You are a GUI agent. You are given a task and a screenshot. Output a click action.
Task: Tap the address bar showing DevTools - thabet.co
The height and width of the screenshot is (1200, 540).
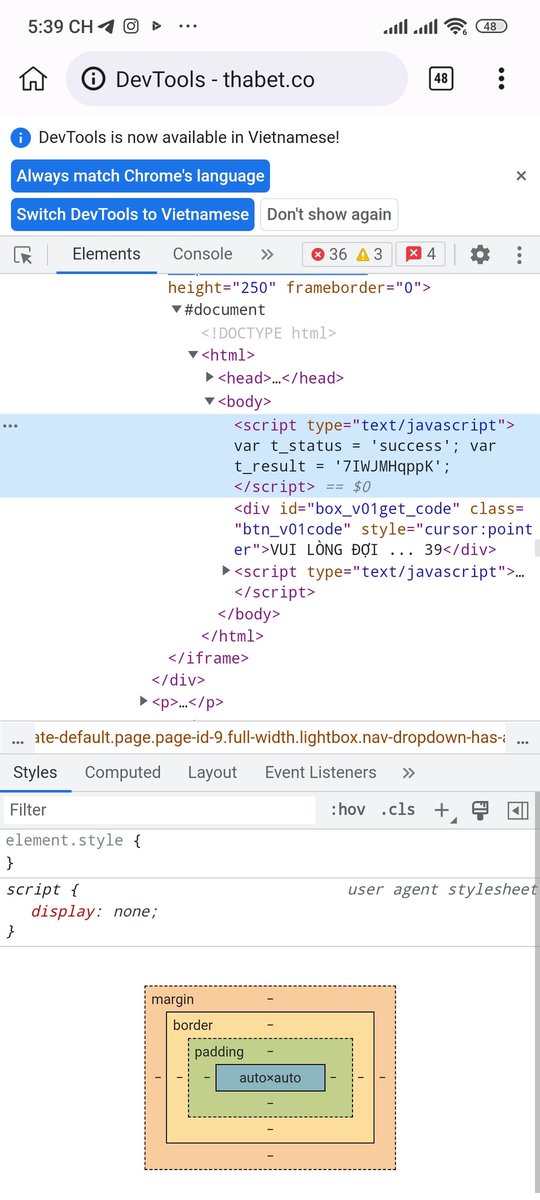(x=237, y=79)
